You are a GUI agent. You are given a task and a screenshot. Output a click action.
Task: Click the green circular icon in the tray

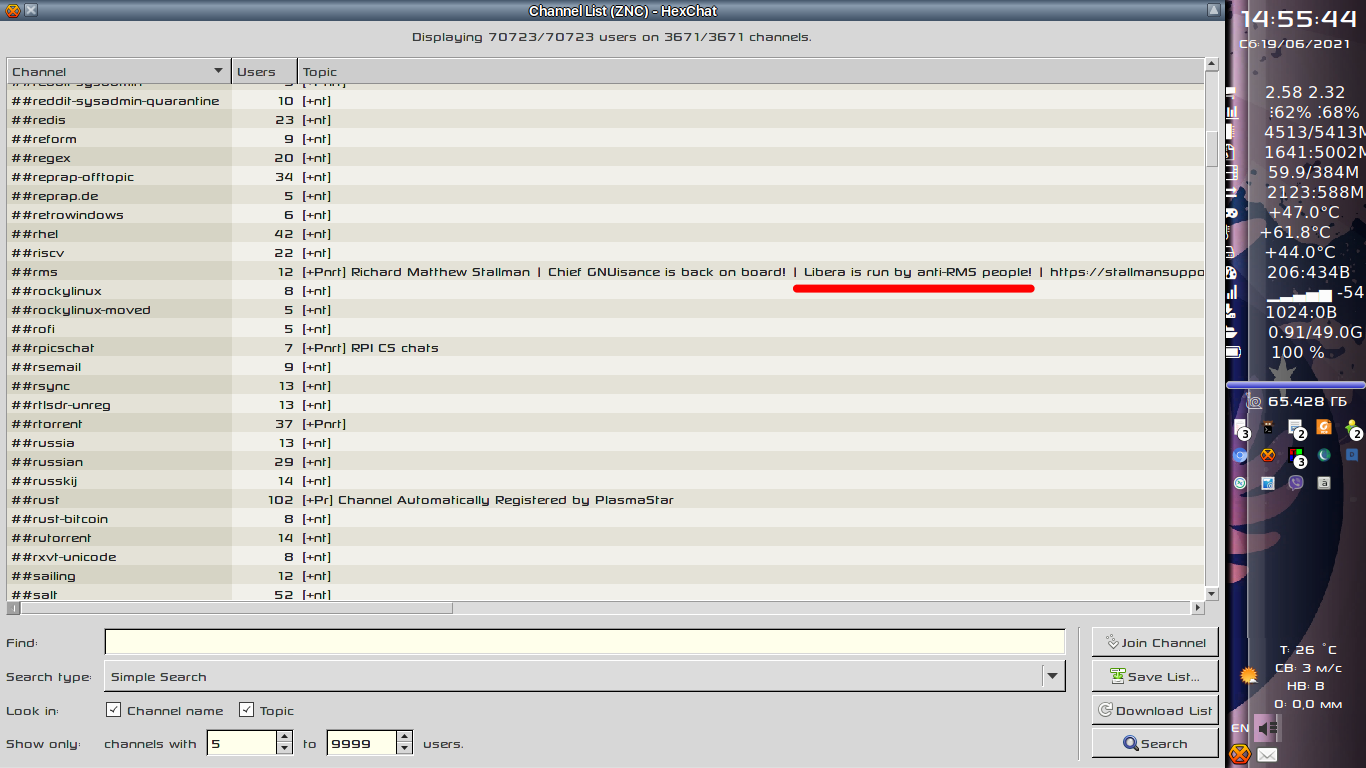point(1240,483)
